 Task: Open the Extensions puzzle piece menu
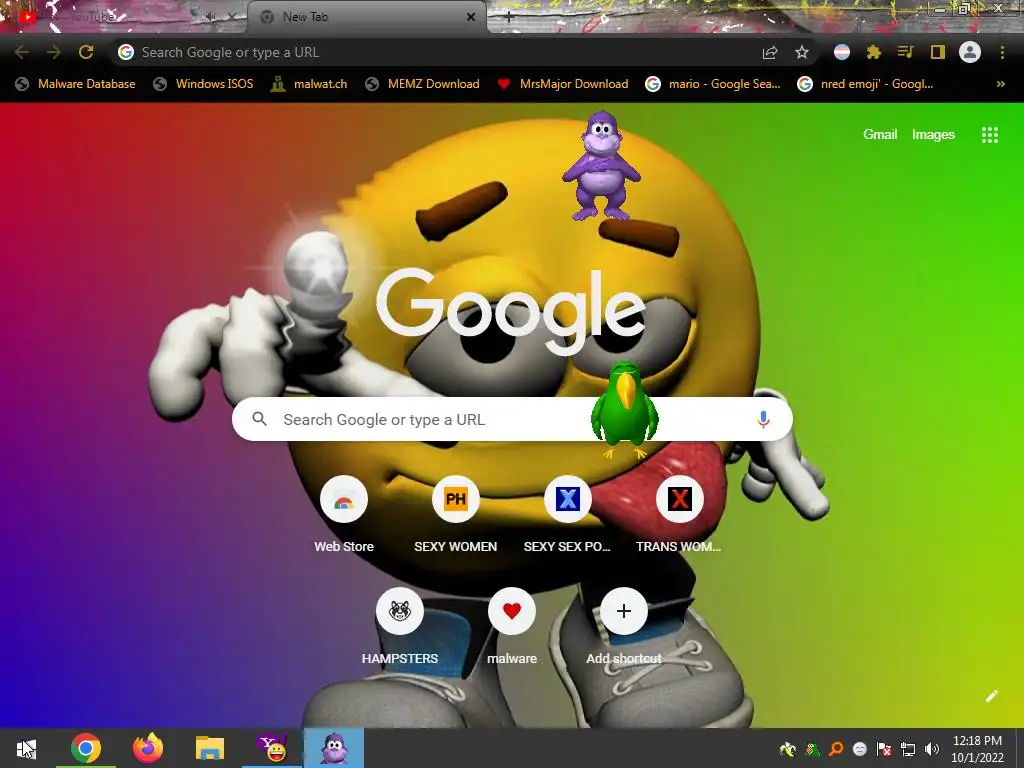pos(874,52)
